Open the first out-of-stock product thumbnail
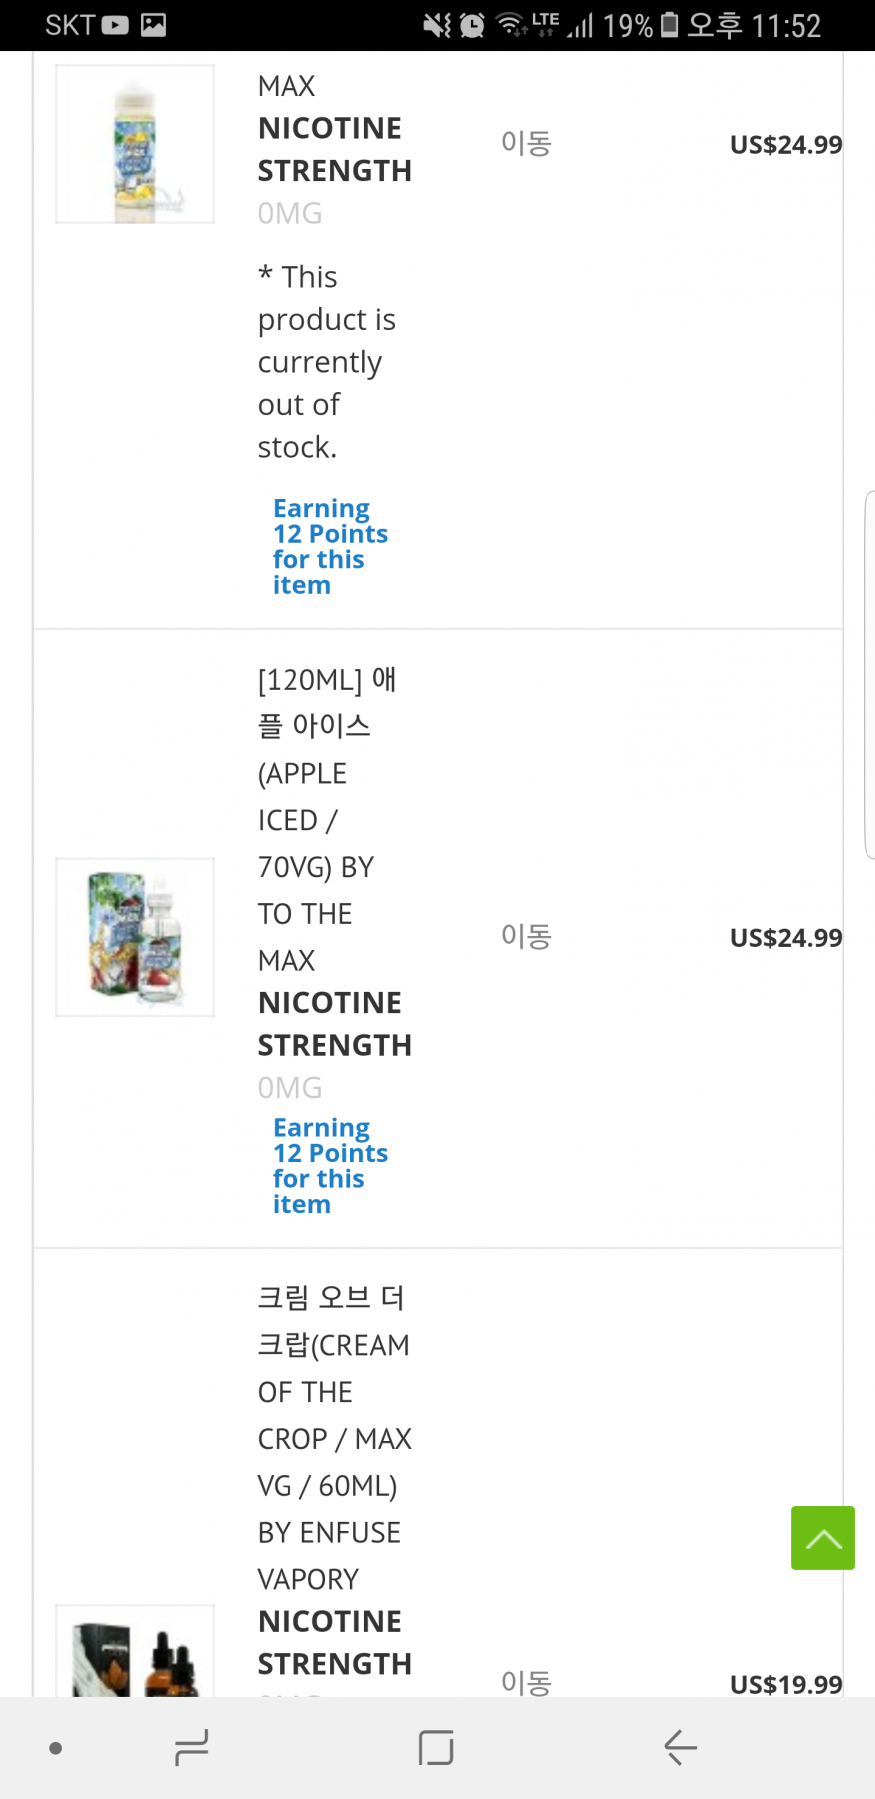 coord(135,144)
